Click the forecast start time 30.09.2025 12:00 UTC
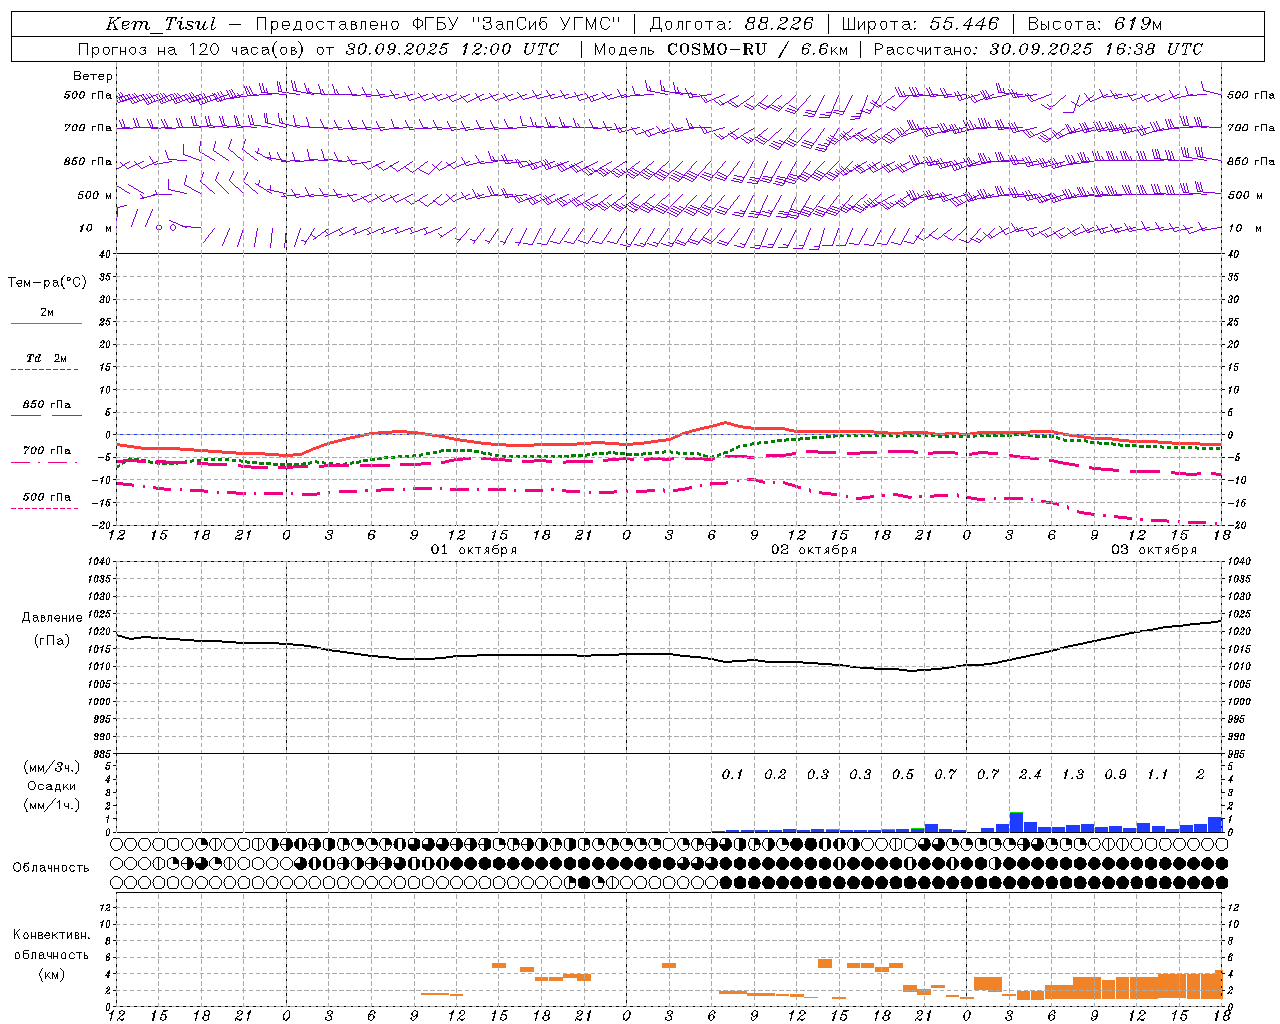The width and height of the screenshot is (1280, 1024). (452, 49)
